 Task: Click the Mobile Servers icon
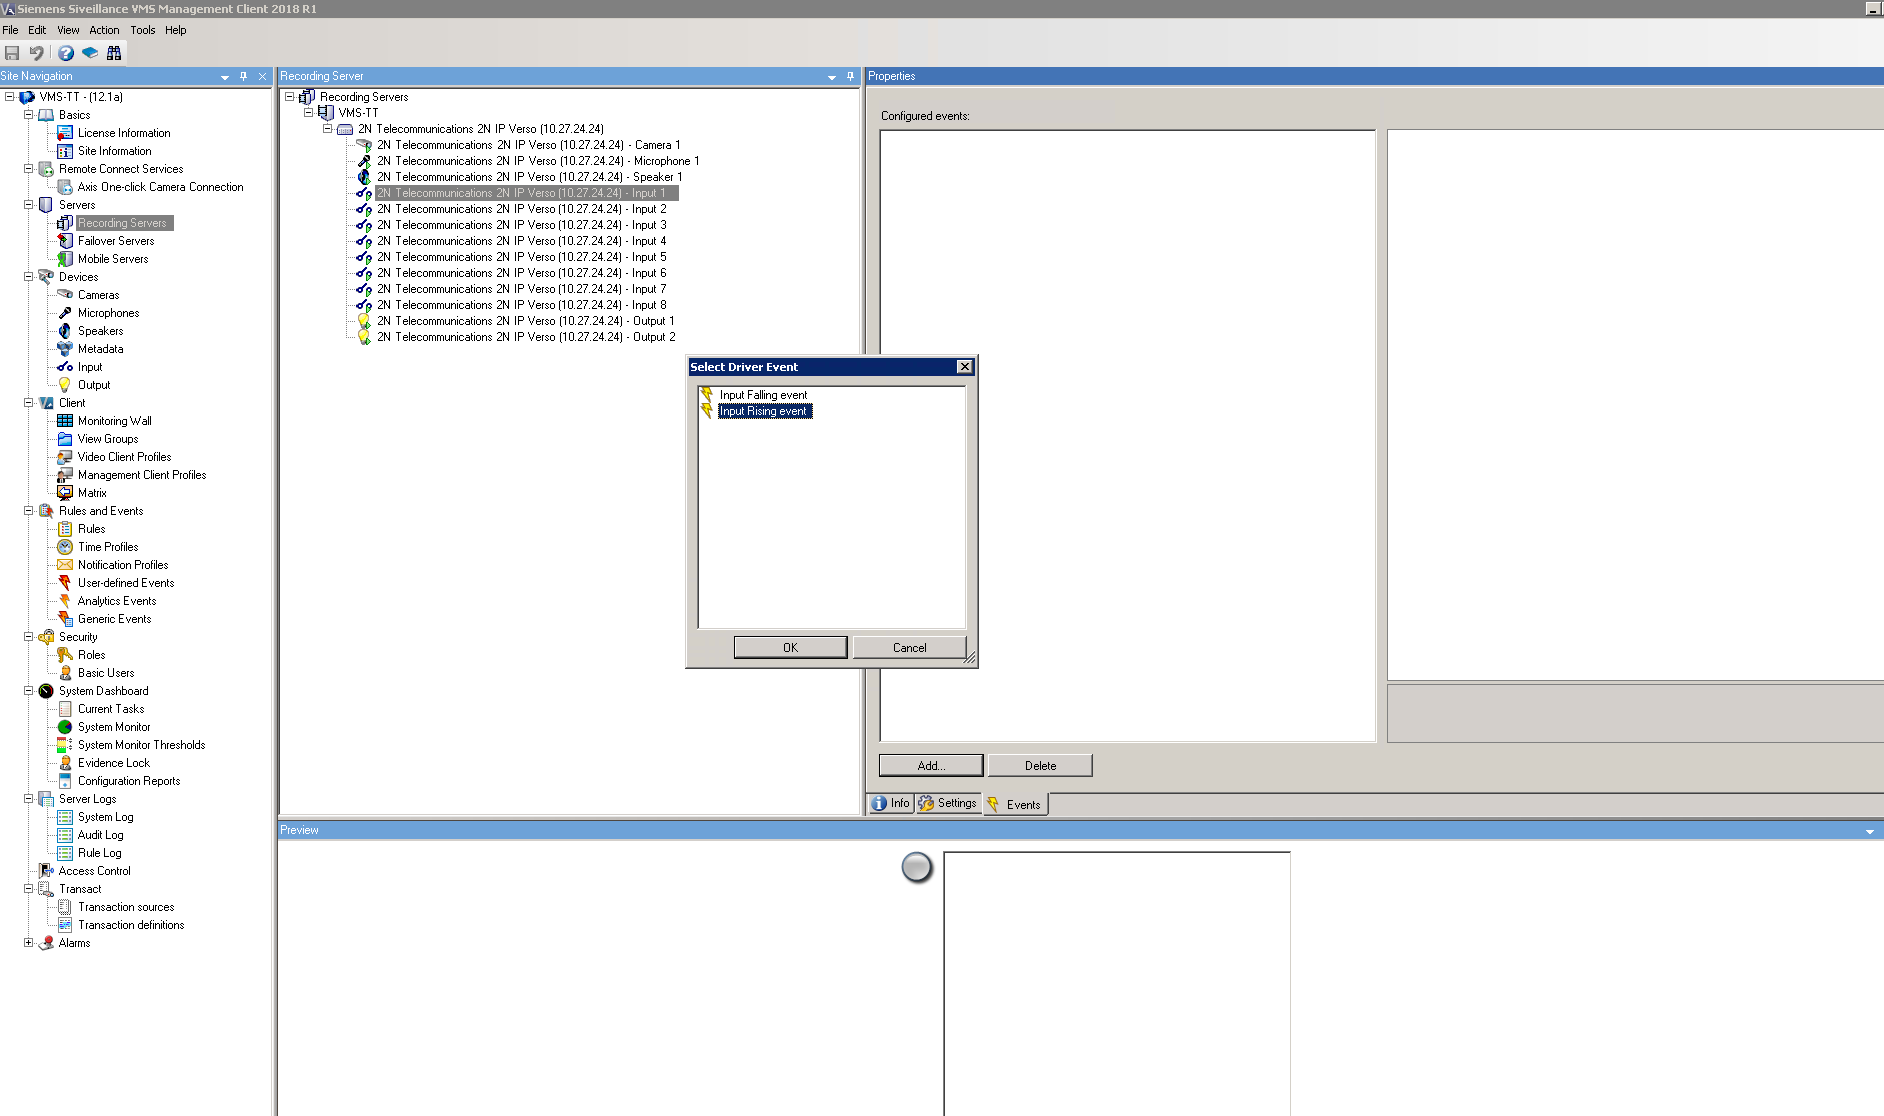[65, 259]
